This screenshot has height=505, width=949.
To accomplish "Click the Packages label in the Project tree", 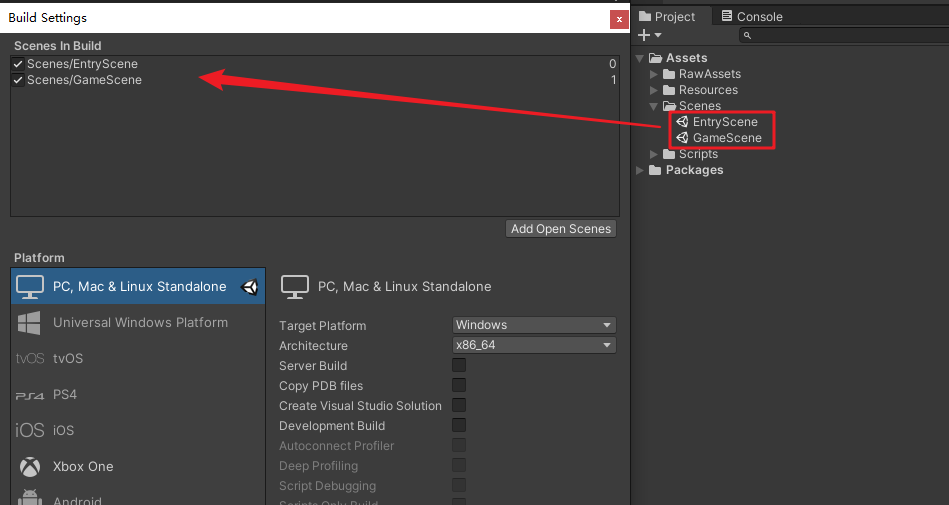I will pyautogui.click(x=694, y=170).
